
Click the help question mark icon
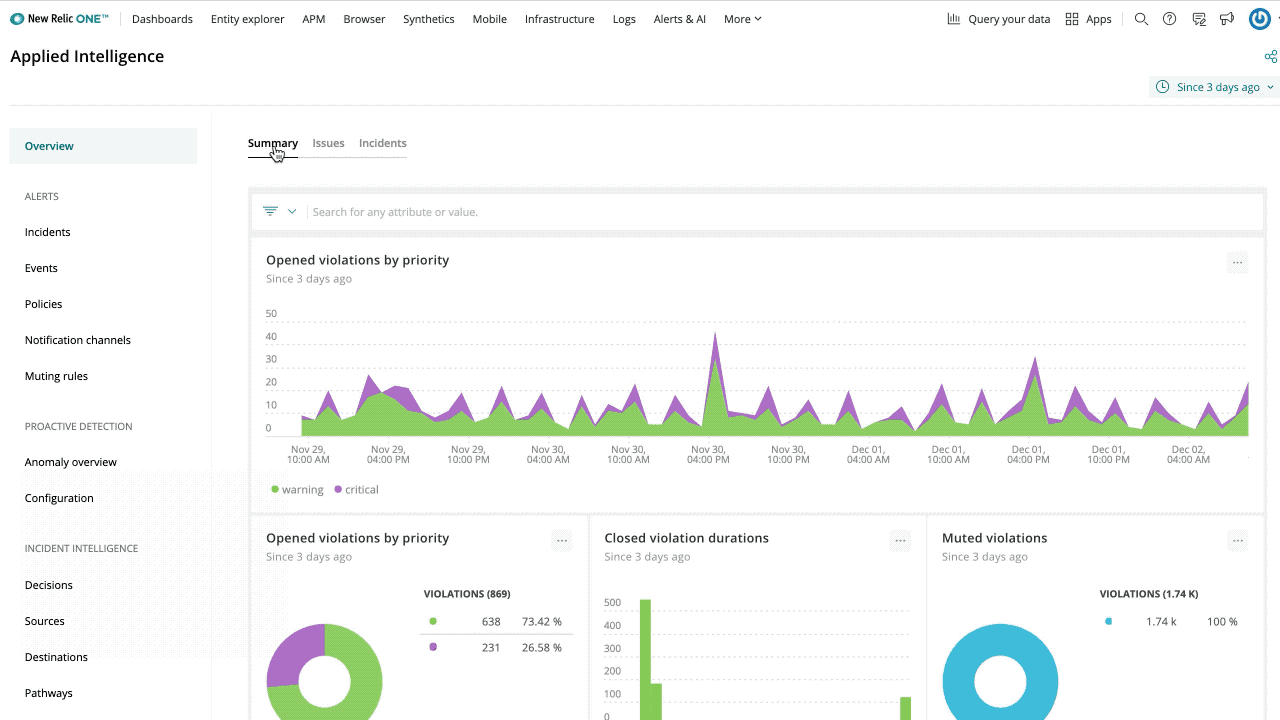coord(1169,19)
